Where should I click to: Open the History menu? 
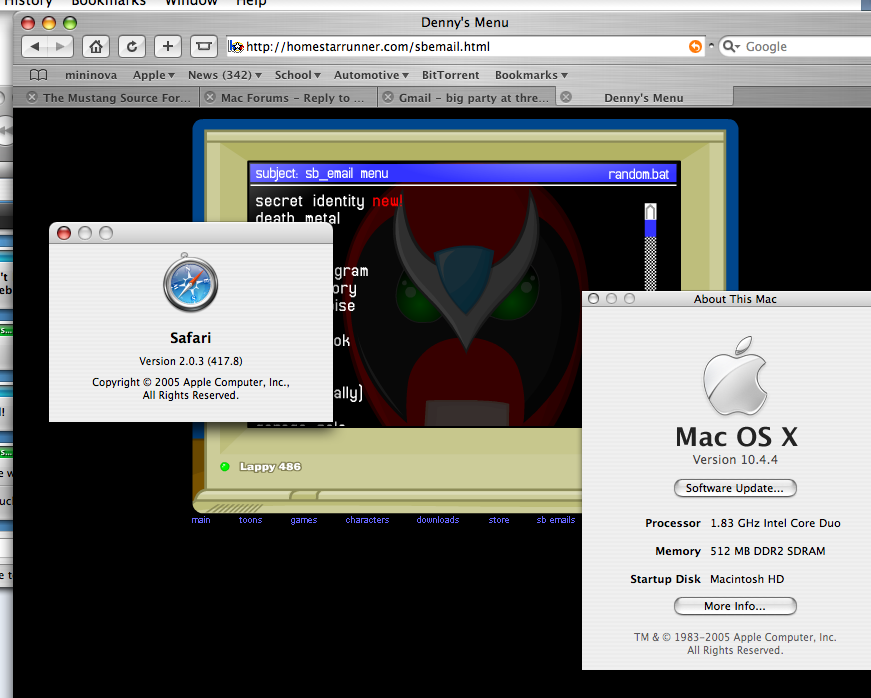tap(27, 3)
